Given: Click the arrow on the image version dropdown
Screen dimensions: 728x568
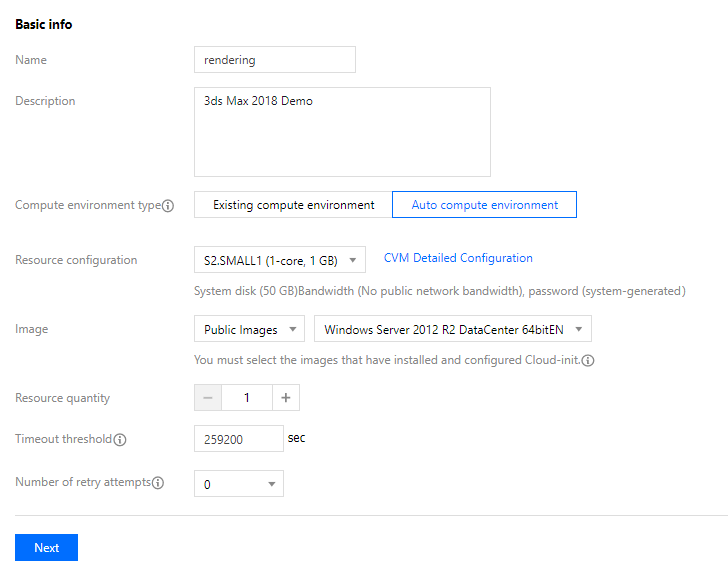Looking at the screenshot, I should click(x=578, y=329).
